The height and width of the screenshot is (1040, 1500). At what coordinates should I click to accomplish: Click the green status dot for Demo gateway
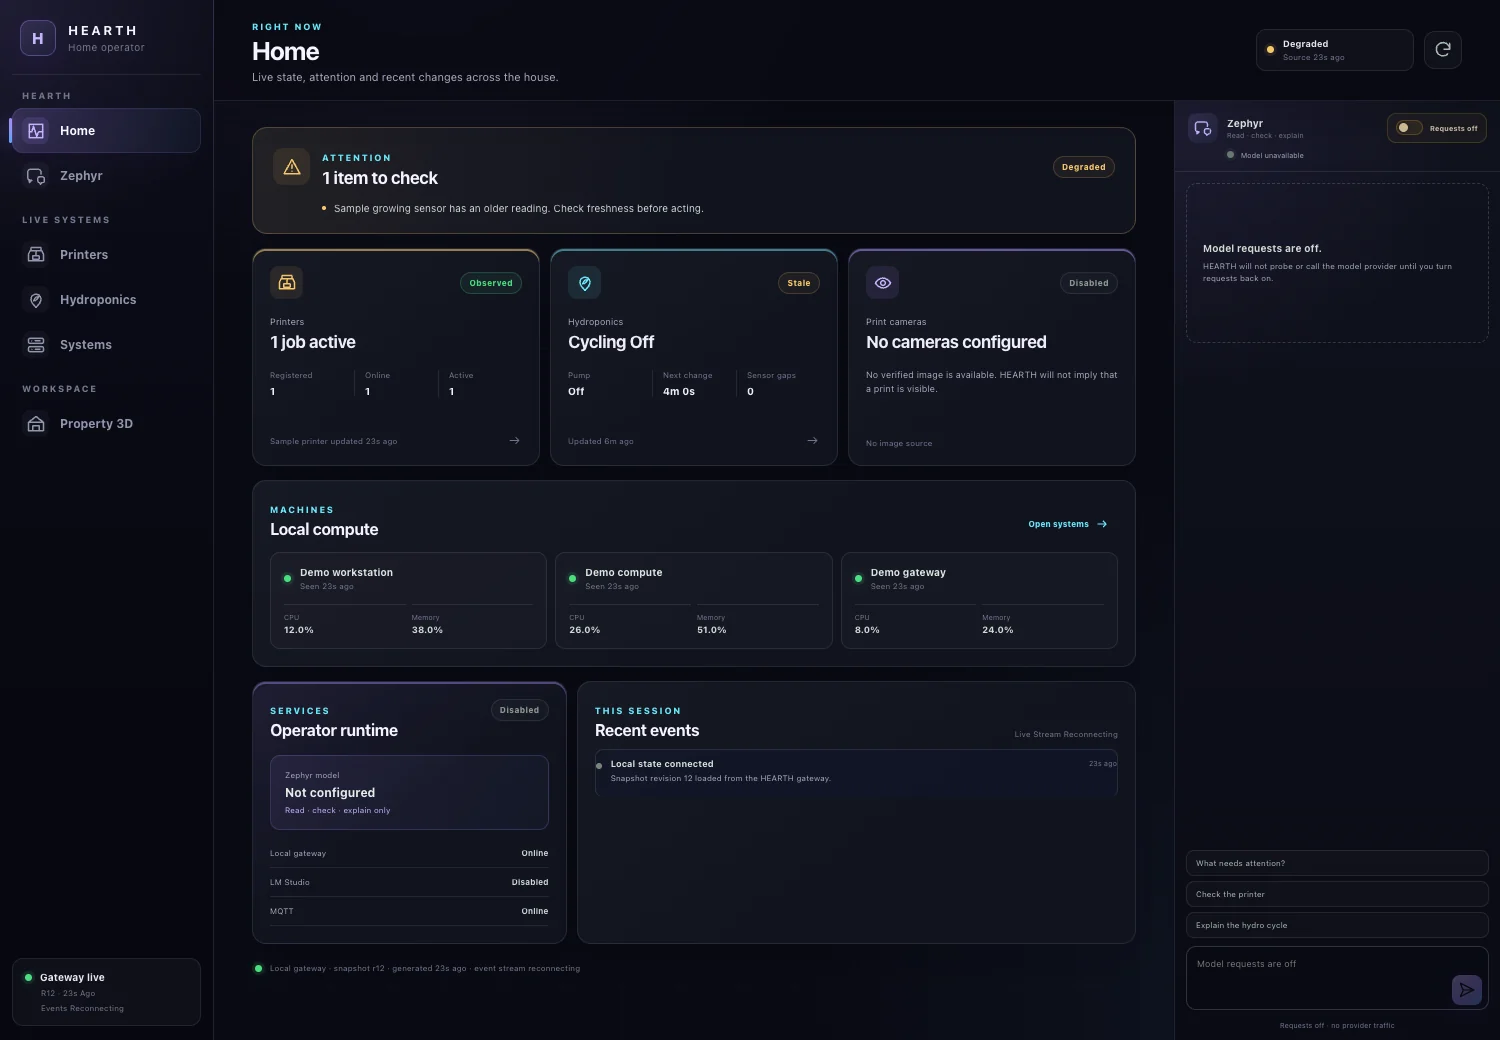click(859, 579)
